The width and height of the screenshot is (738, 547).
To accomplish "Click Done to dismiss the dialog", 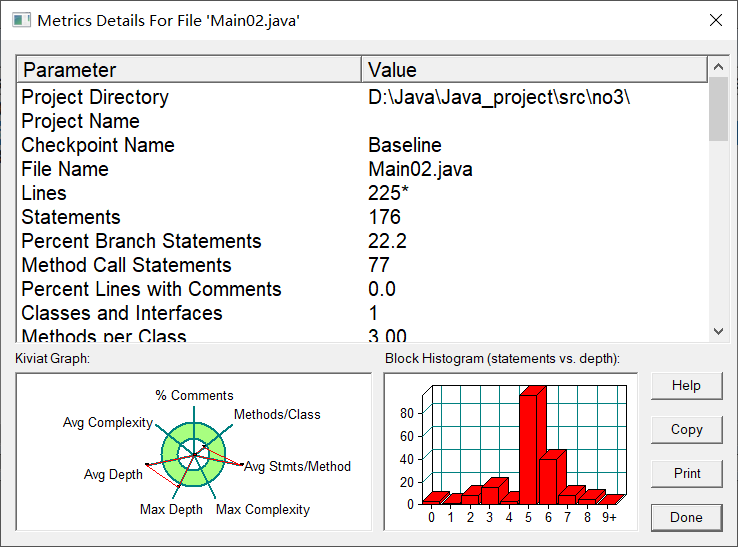I will pyautogui.click(x=686, y=517).
